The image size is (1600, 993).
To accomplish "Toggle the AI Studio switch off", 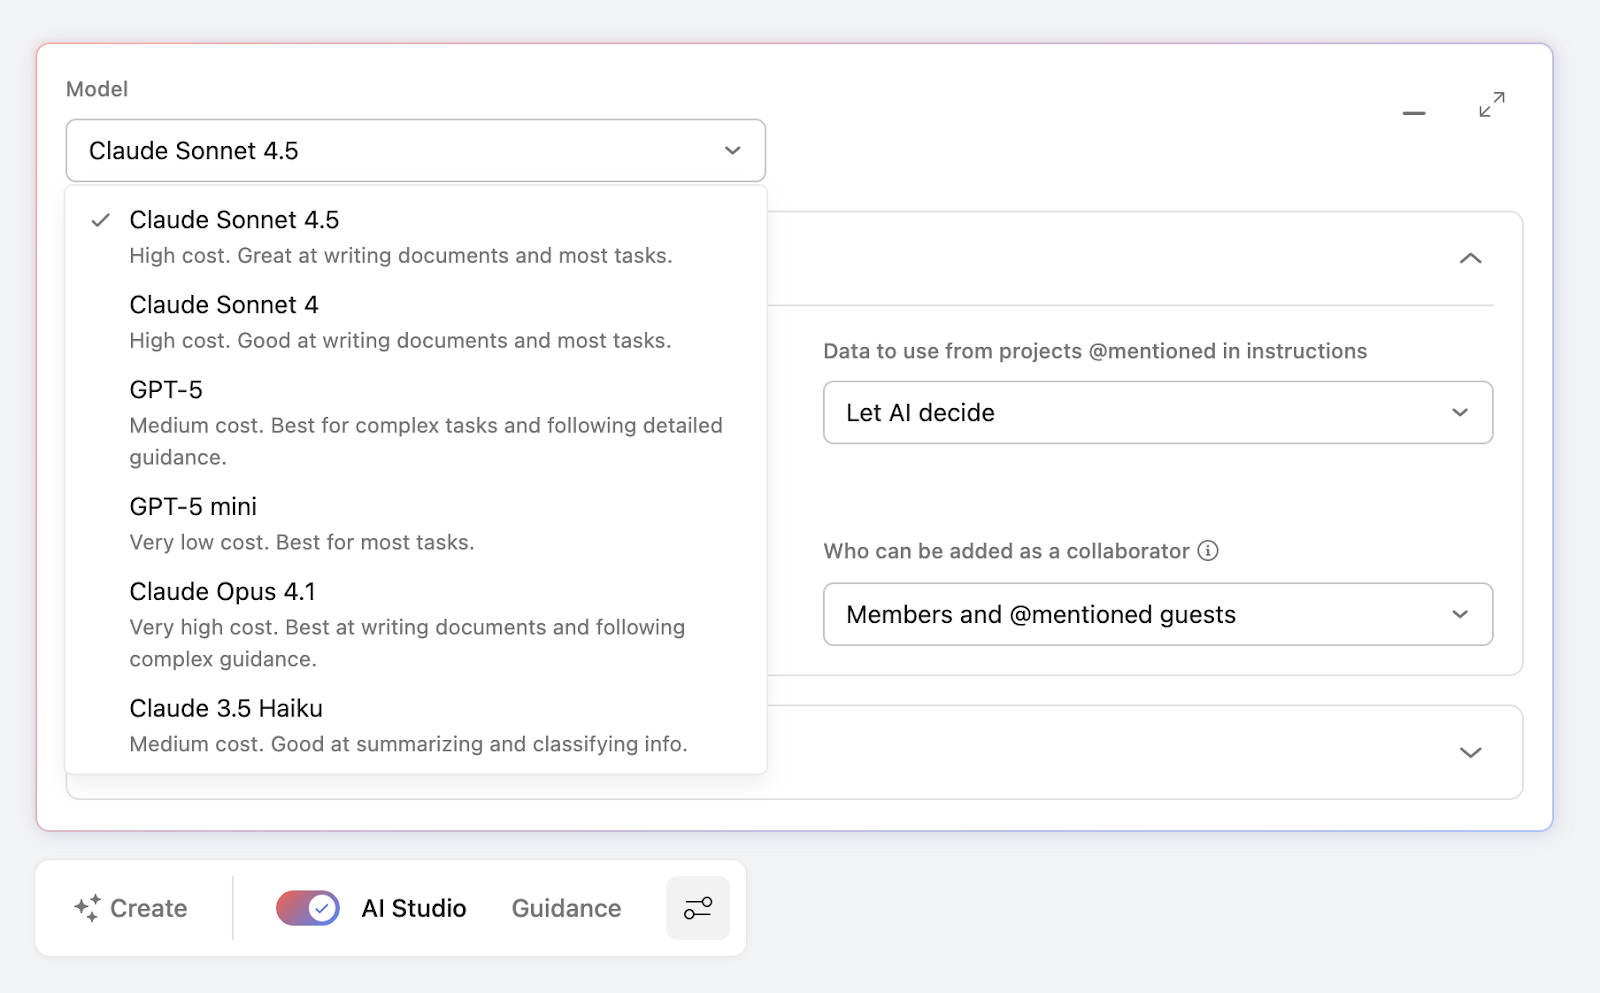I will pos(308,908).
